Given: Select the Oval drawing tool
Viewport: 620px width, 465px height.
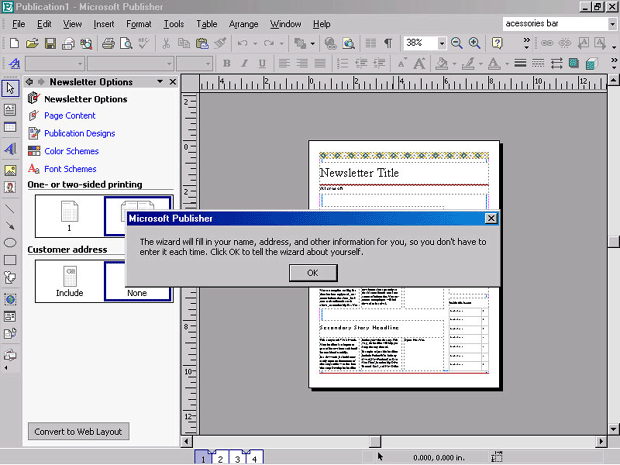Looking at the screenshot, I should click(x=10, y=243).
